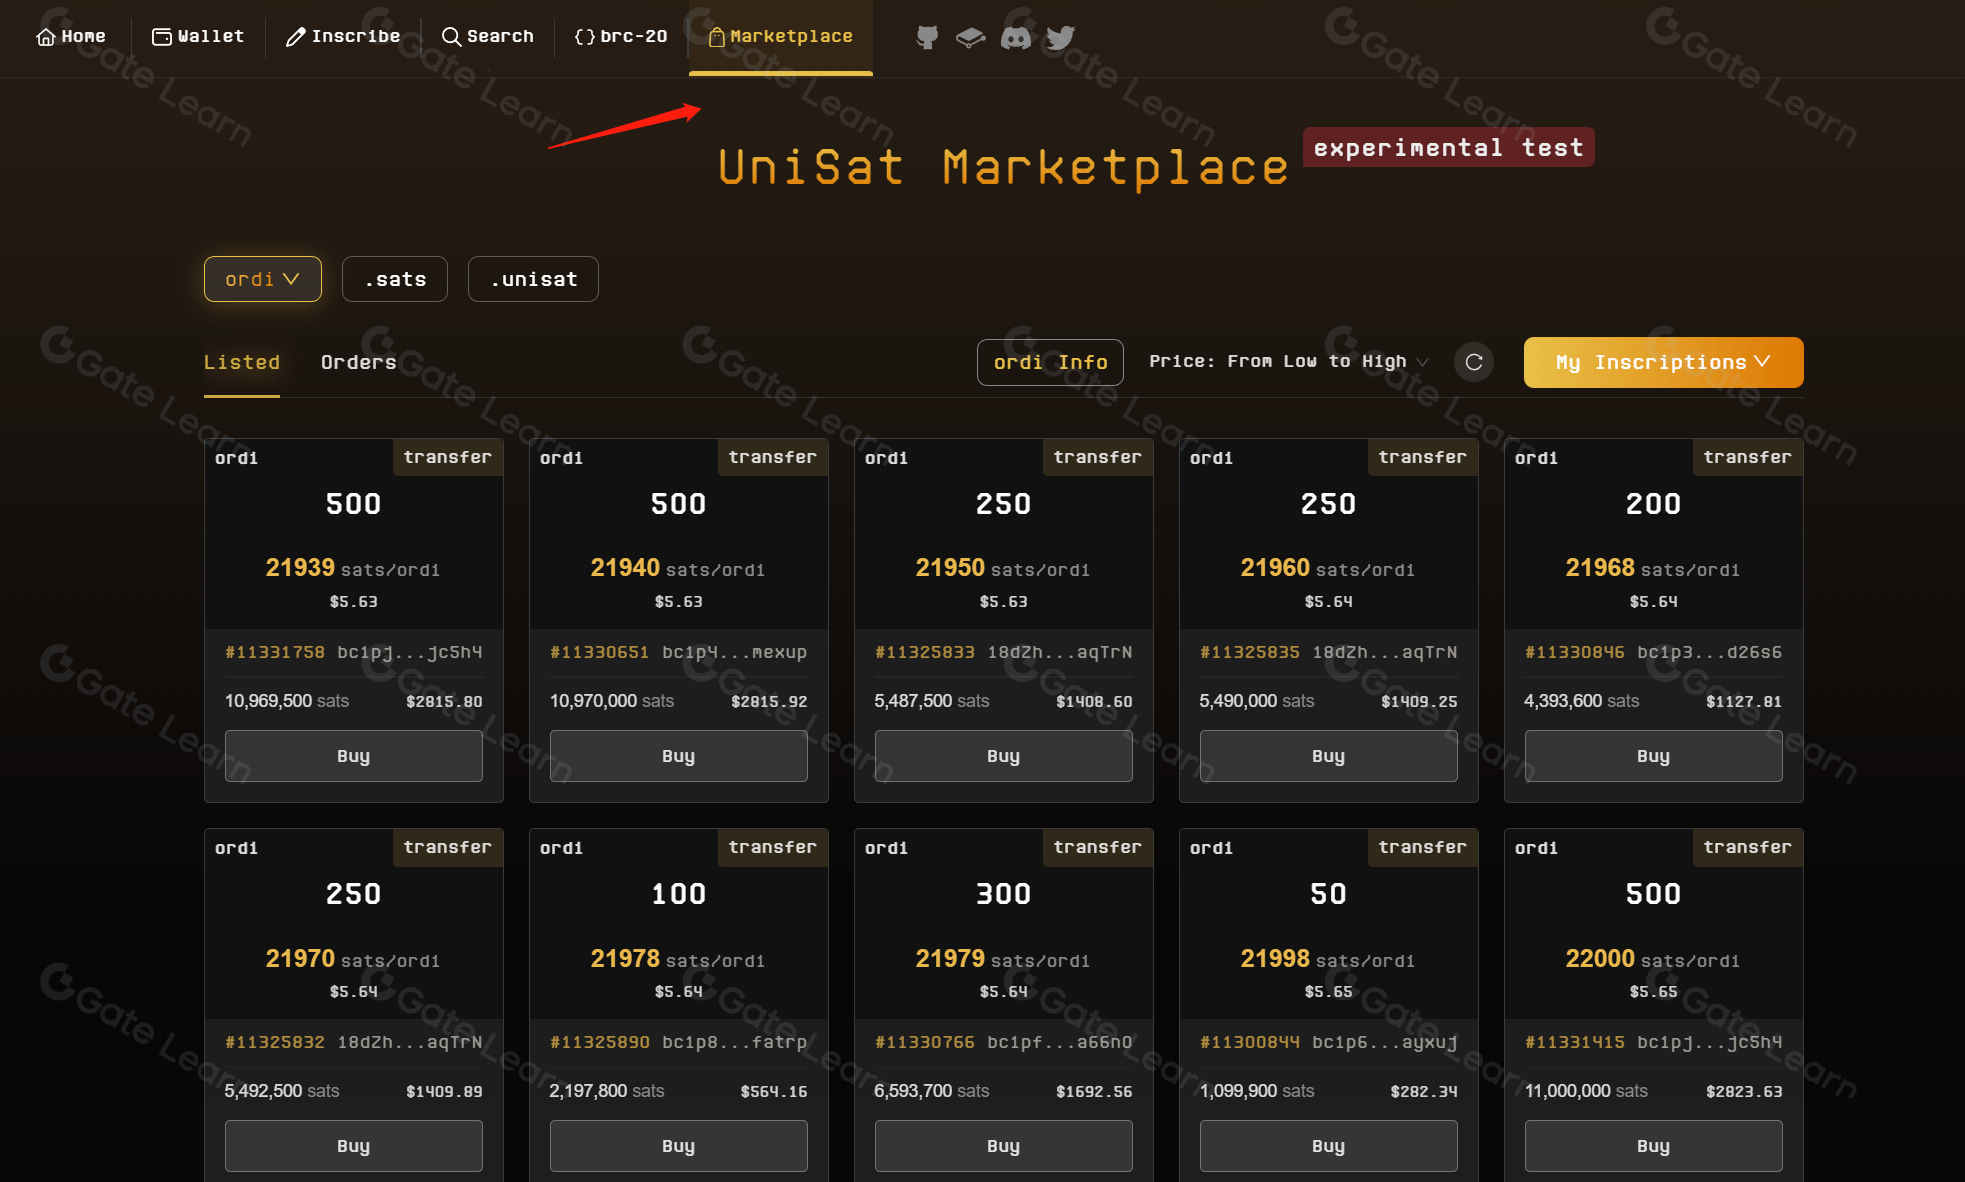Expand the ordi token dropdown
This screenshot has width=1965, height=1182.
click(263, 279)
